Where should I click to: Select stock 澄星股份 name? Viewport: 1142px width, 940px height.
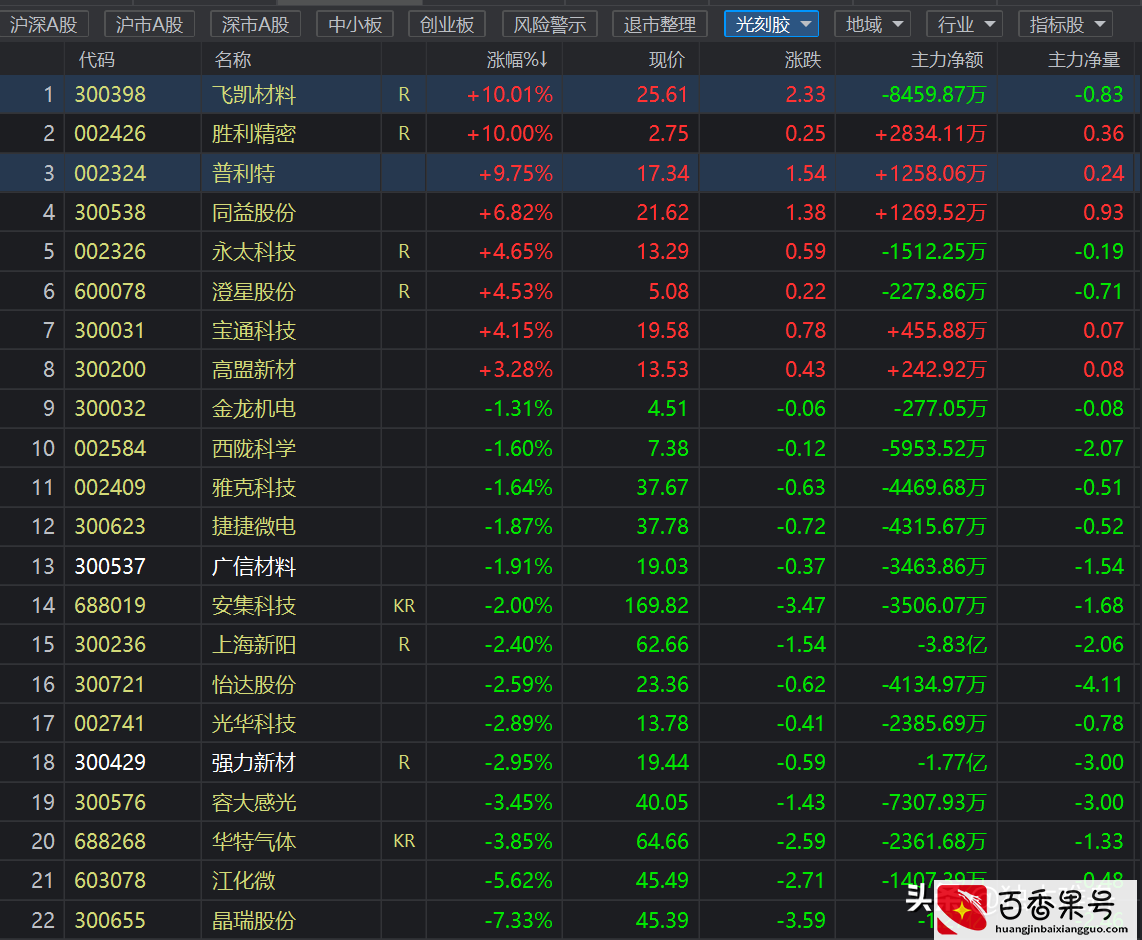pyautogui.click(x=253, y=291)
